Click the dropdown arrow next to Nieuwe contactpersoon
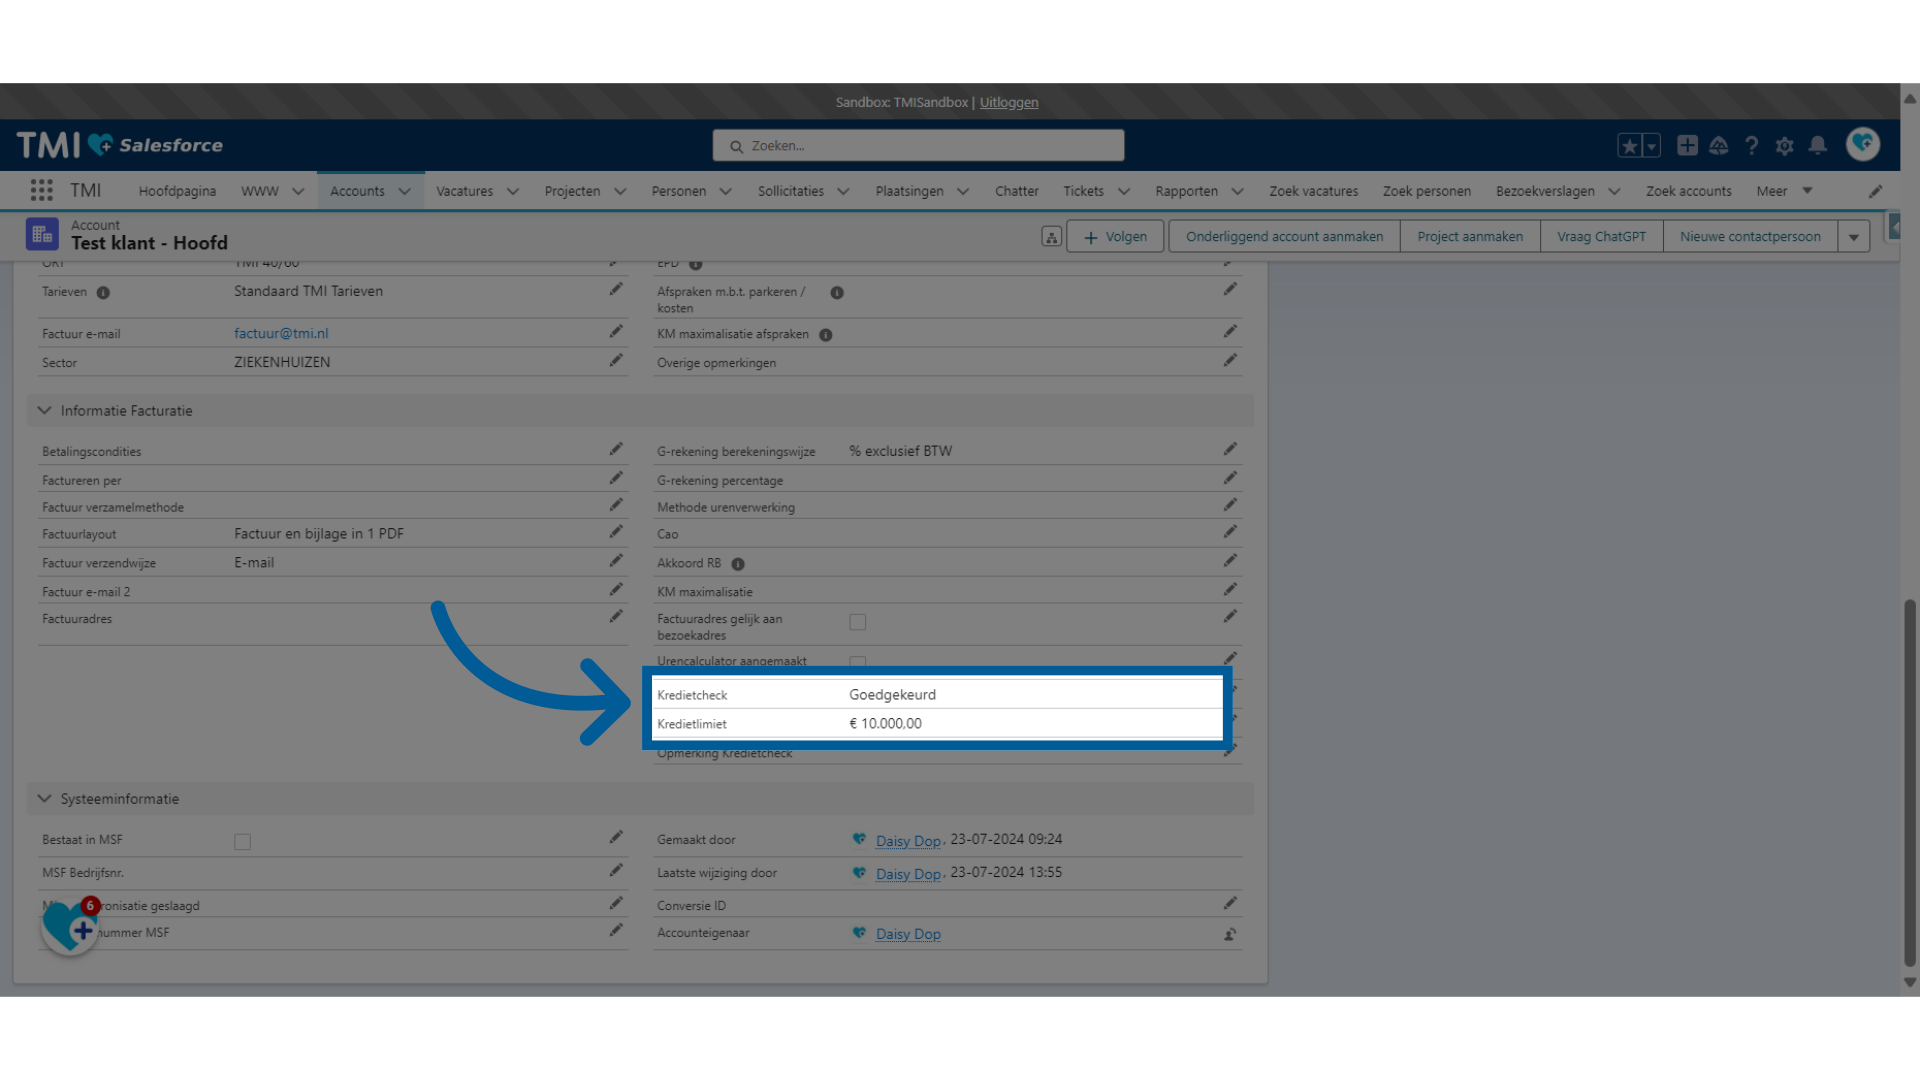This screenshot has width=1920, height=1080. 1854,236
